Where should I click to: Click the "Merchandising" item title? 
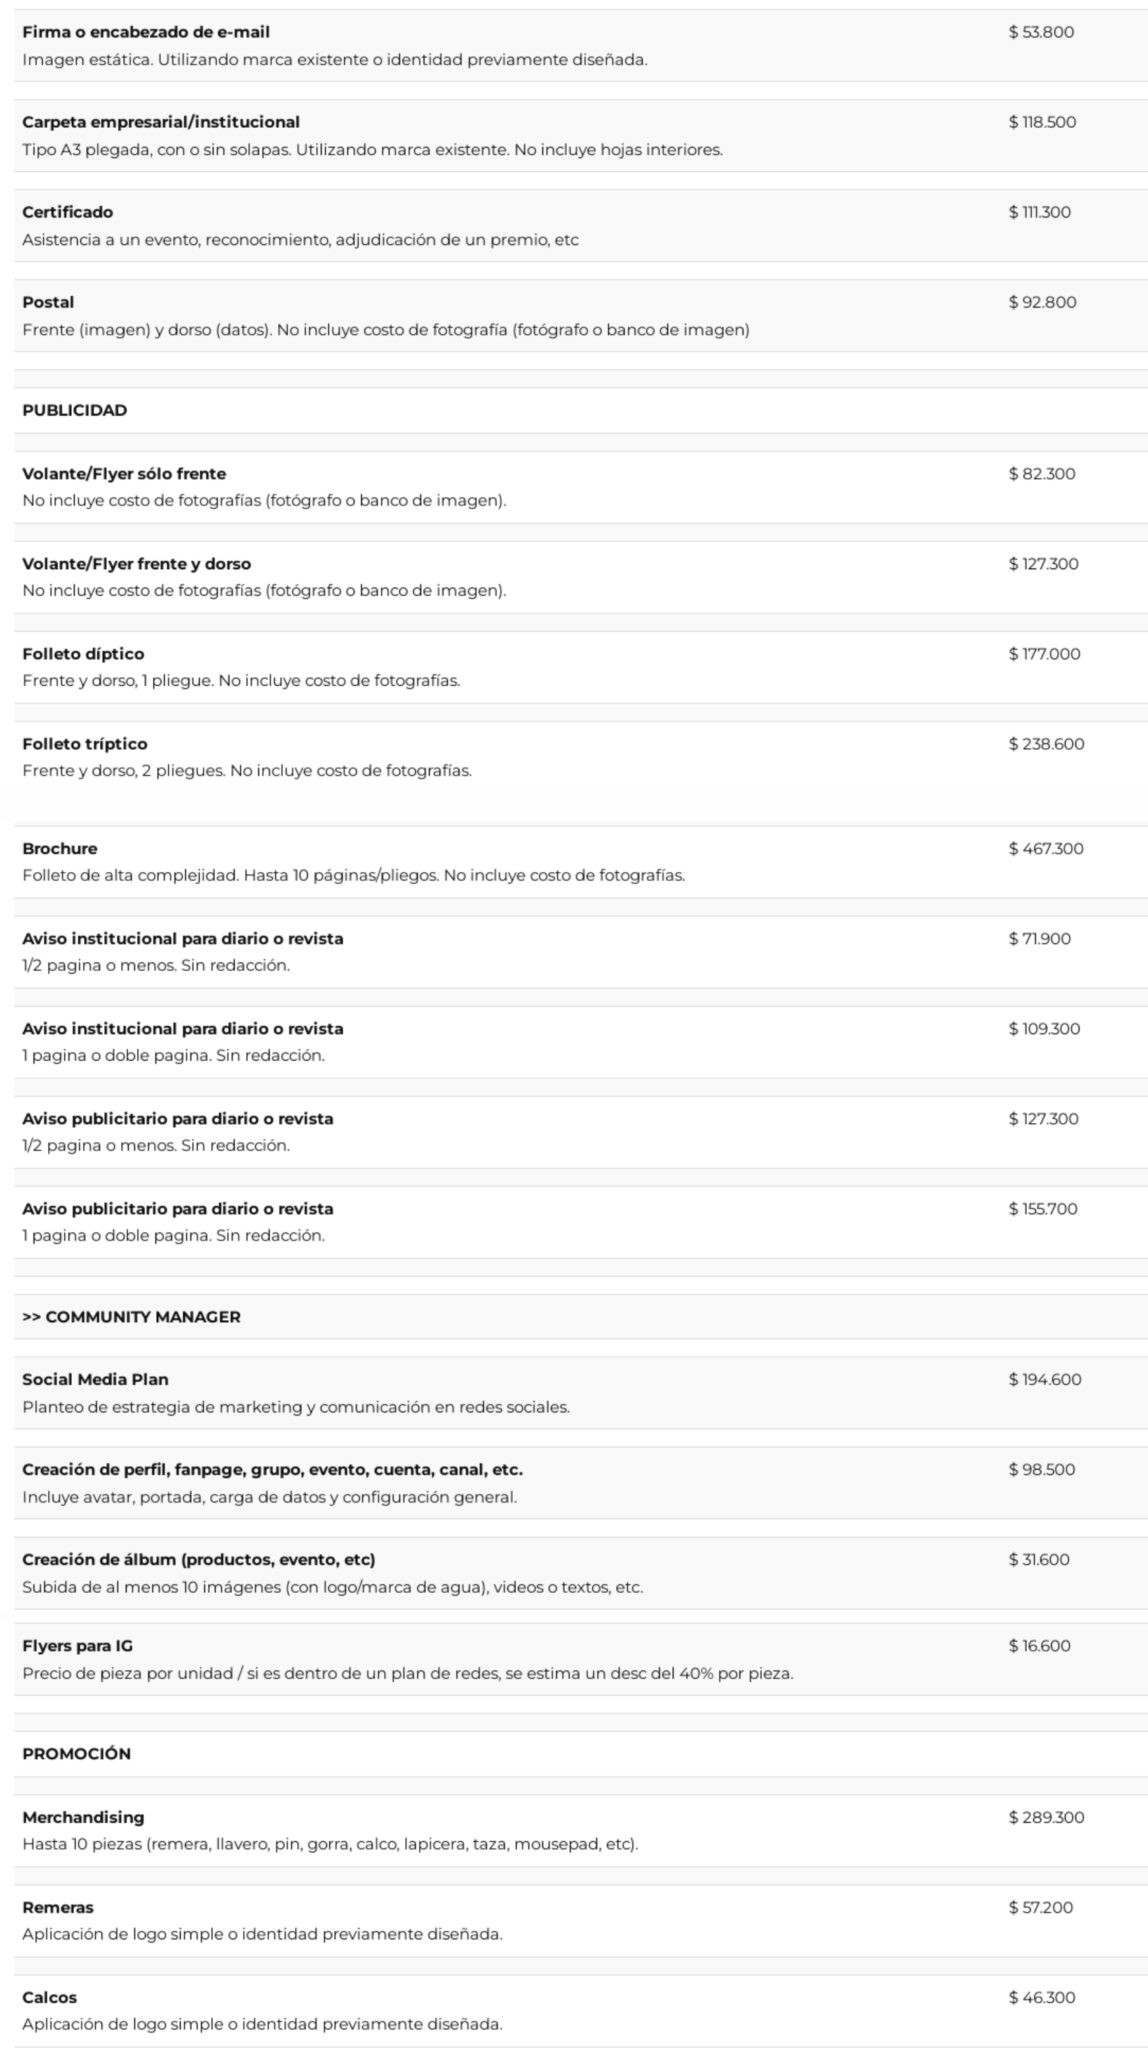click(x=83, y=1818)
